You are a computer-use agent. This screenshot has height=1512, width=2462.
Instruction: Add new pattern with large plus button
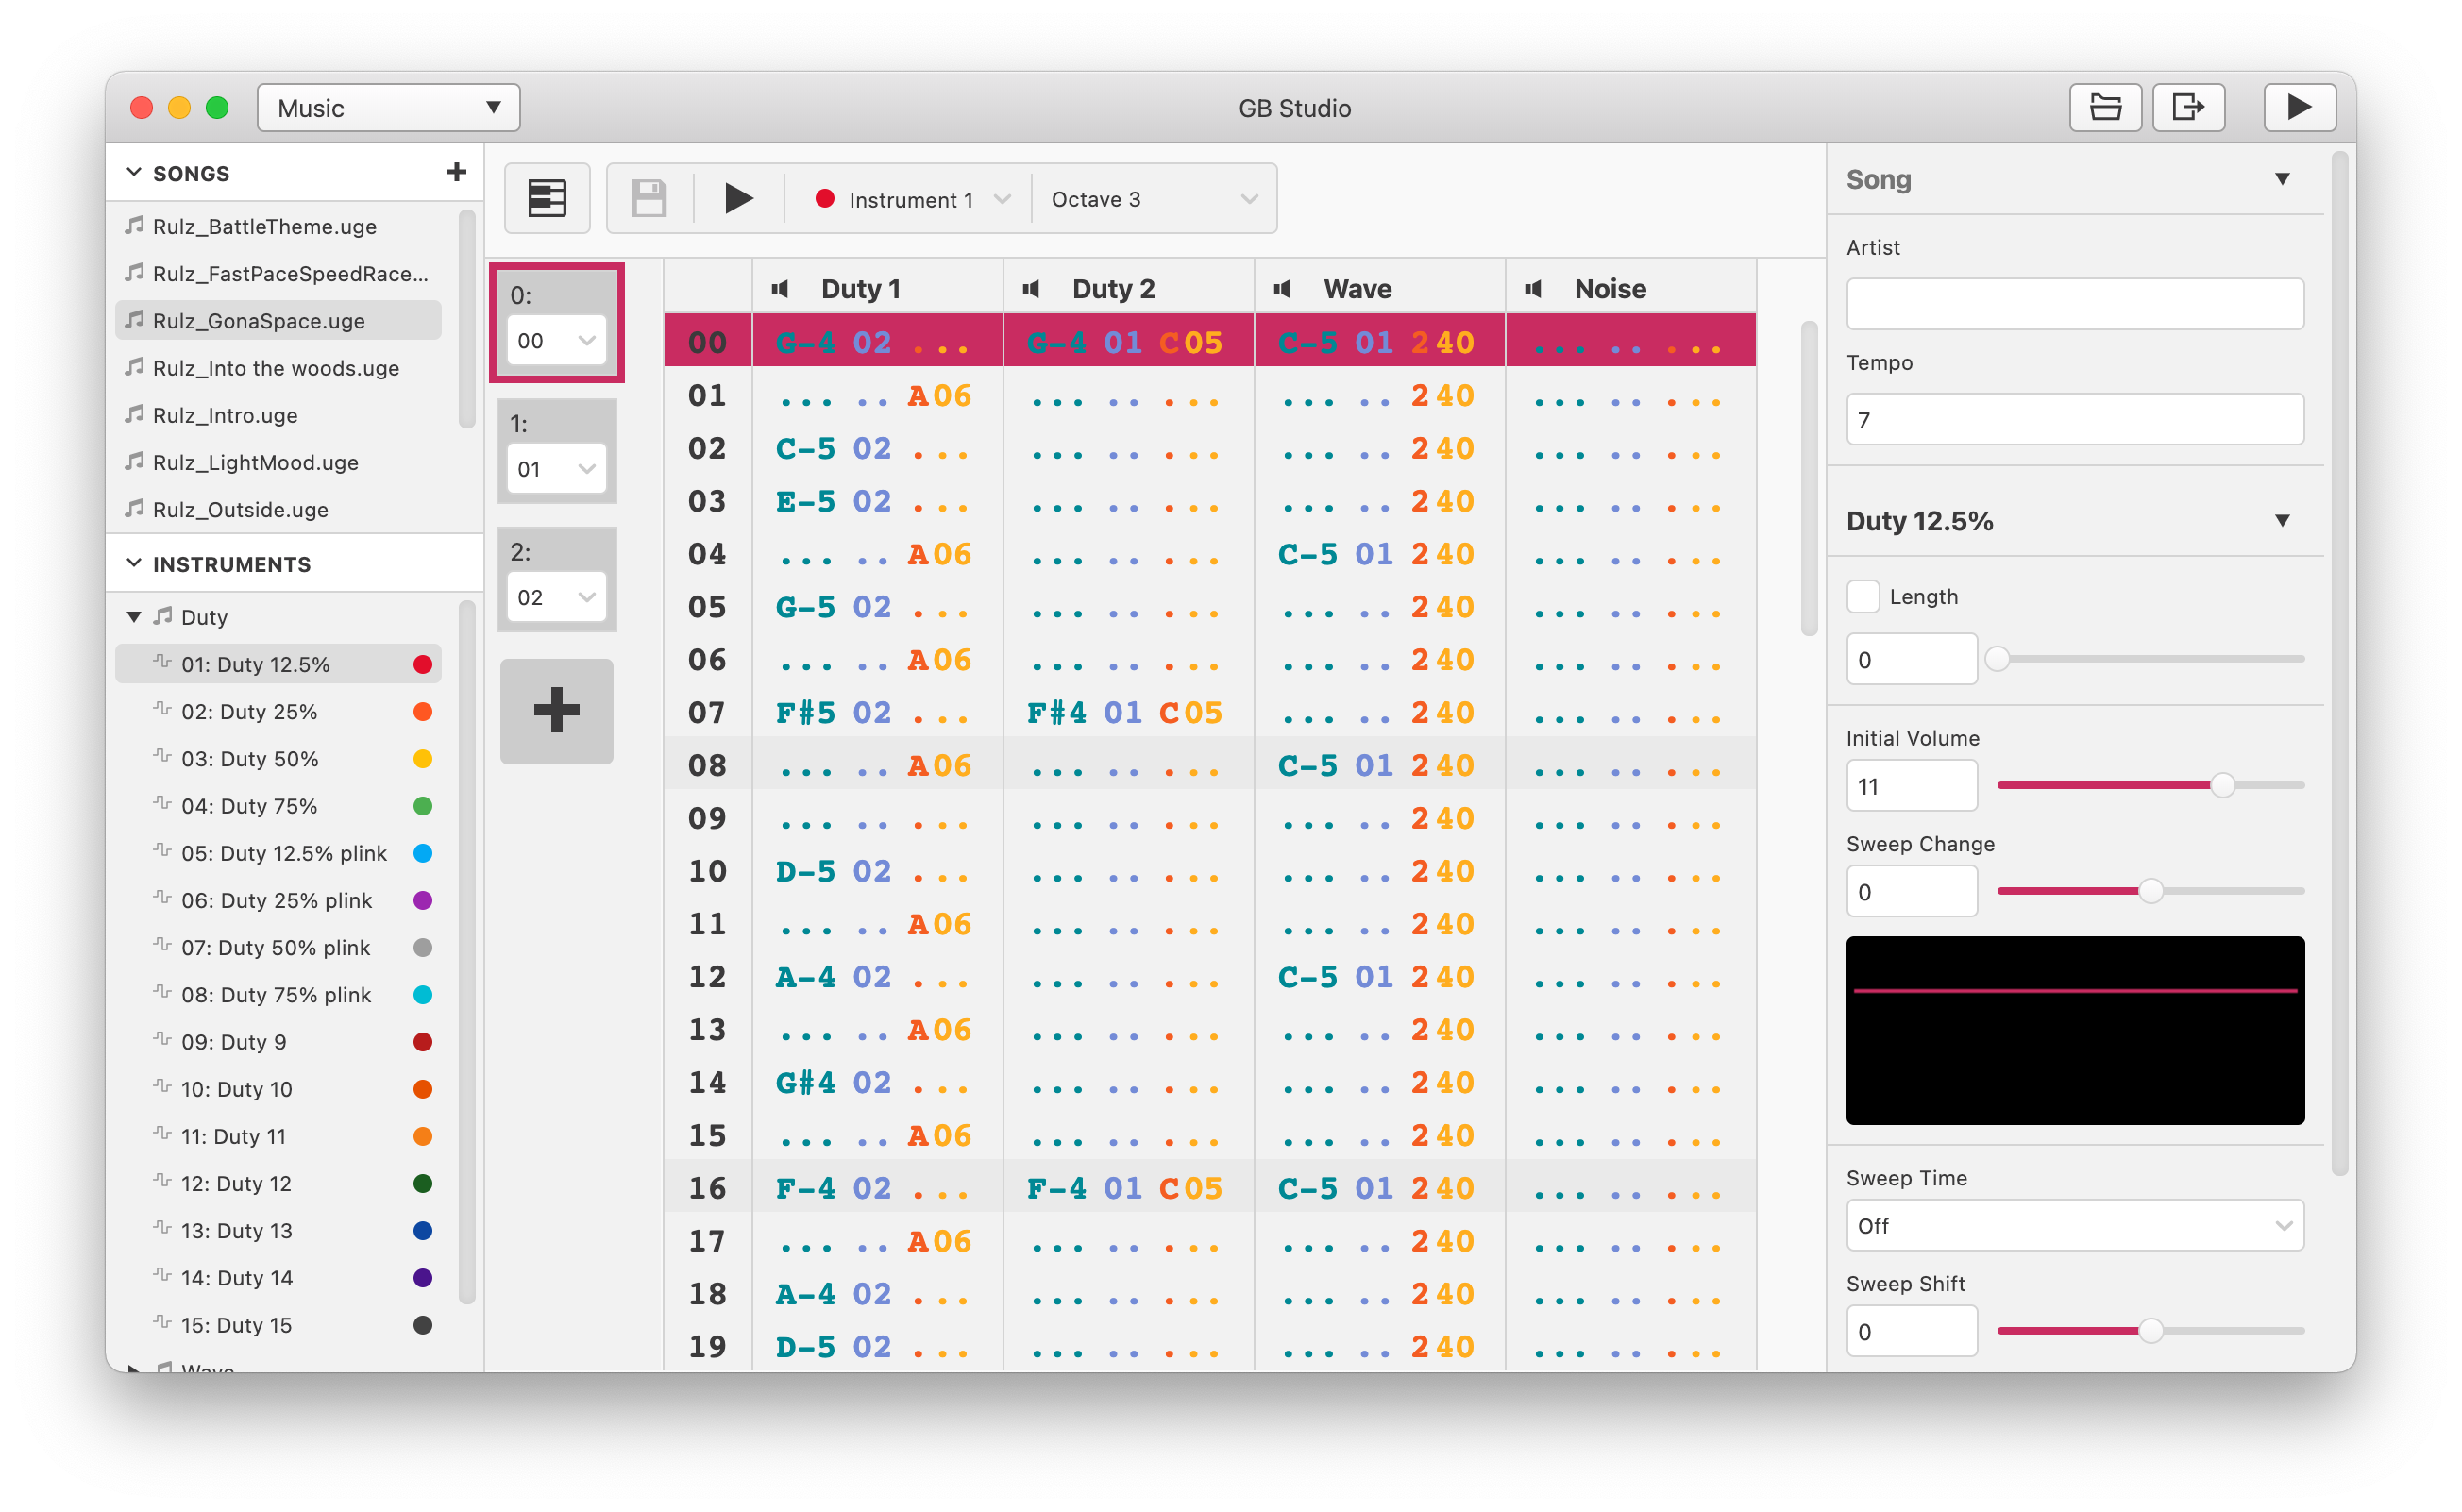tap(557, 711)
